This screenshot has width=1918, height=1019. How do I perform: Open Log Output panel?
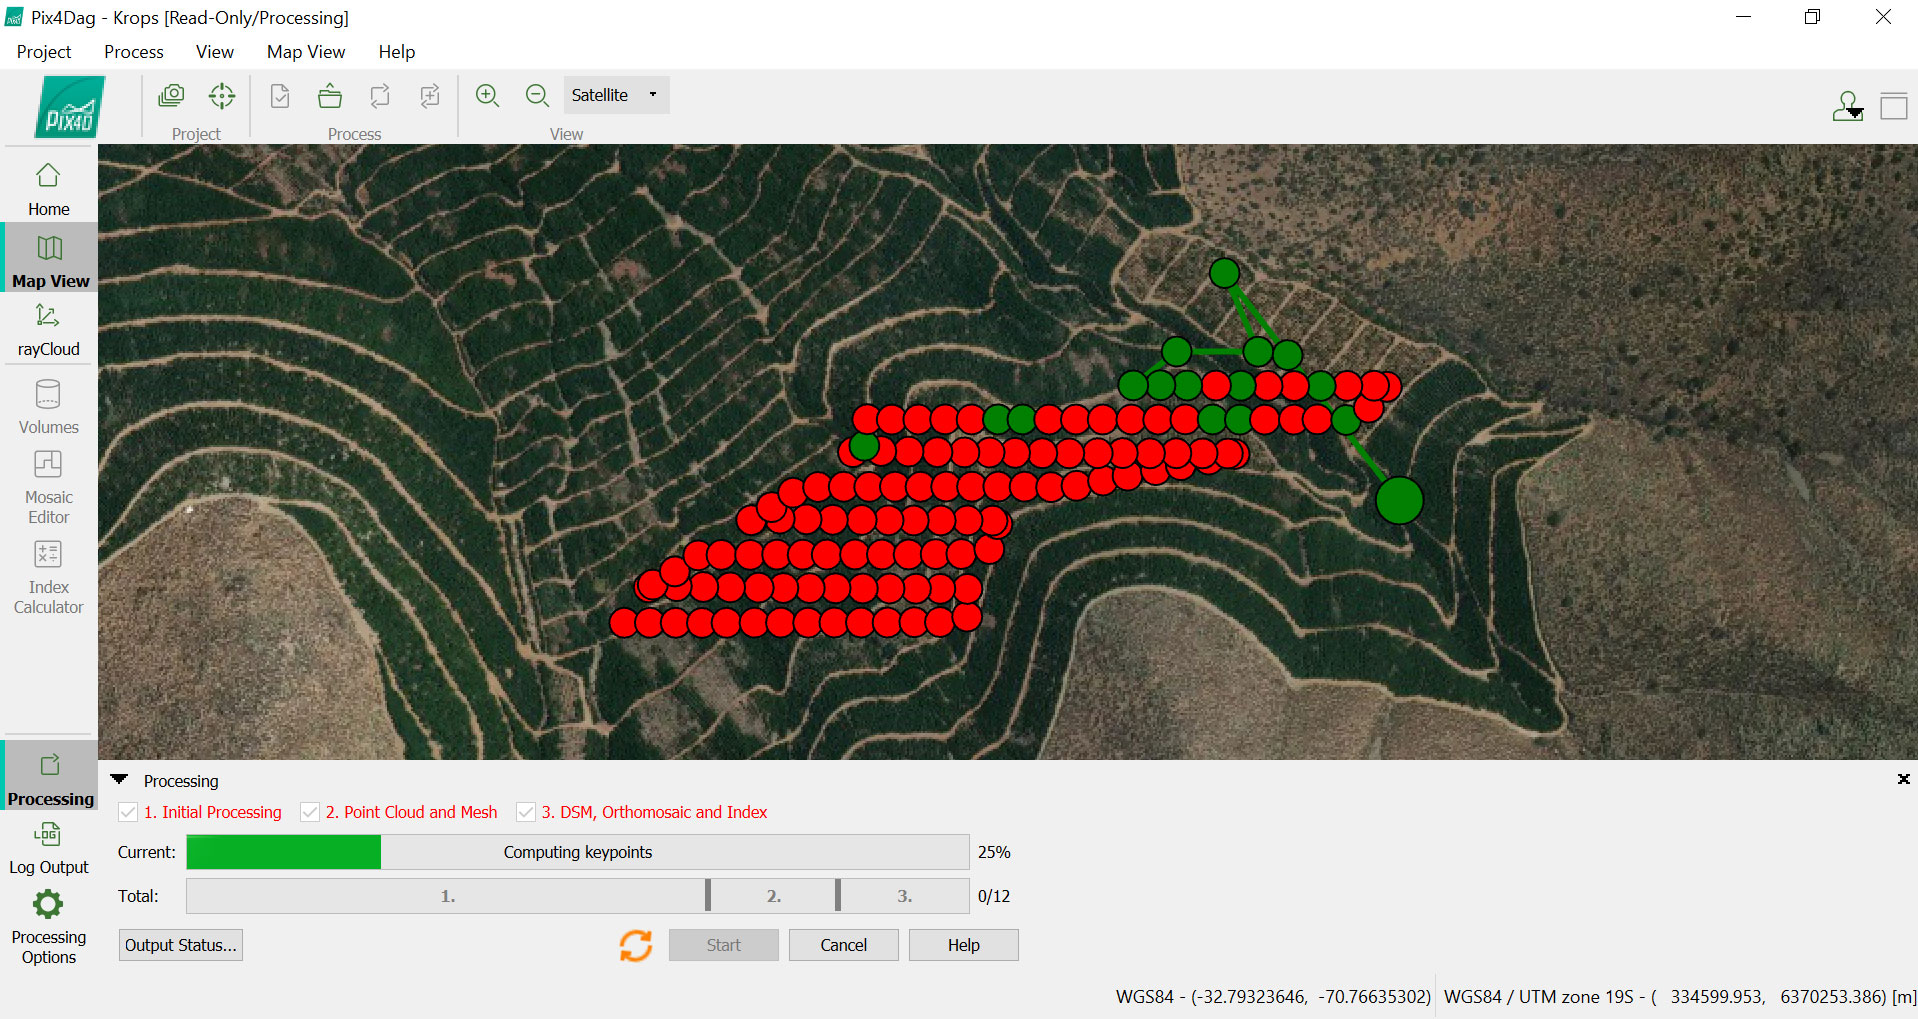coord(49,848)
